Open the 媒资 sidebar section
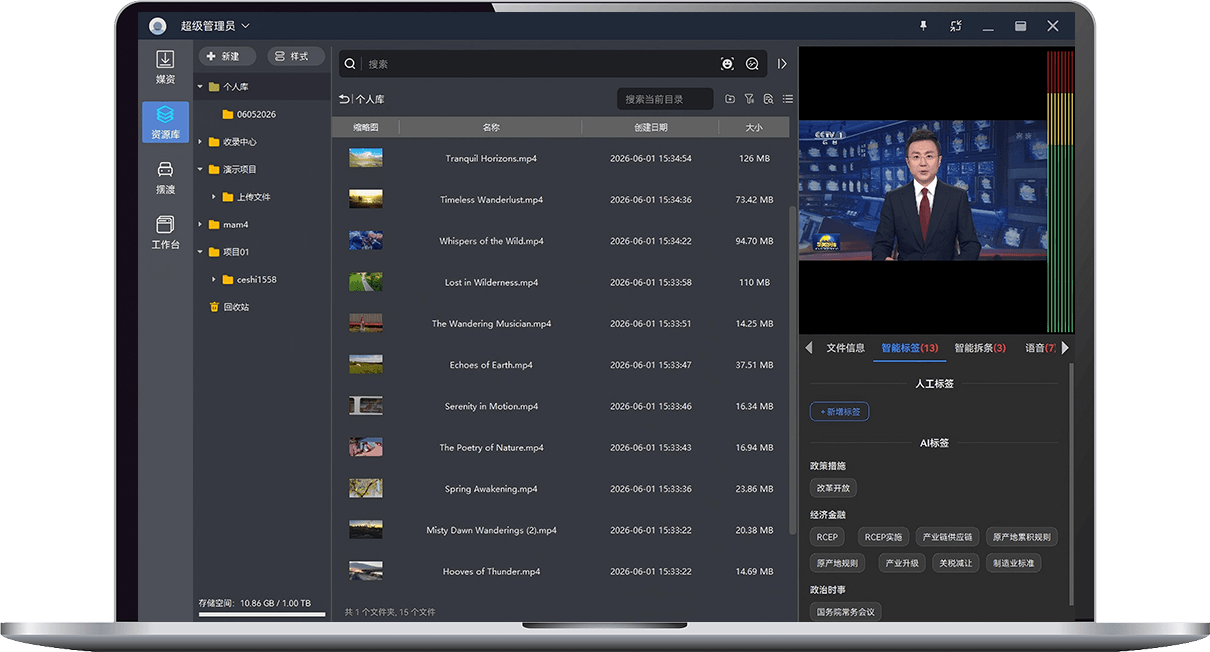 (165, 66)
